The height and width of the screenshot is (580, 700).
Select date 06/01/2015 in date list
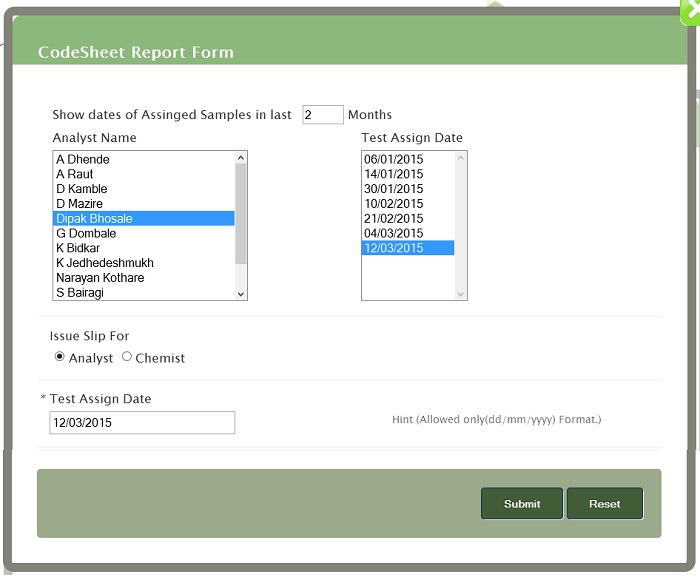pyautogui.click(x=393, y=159)
